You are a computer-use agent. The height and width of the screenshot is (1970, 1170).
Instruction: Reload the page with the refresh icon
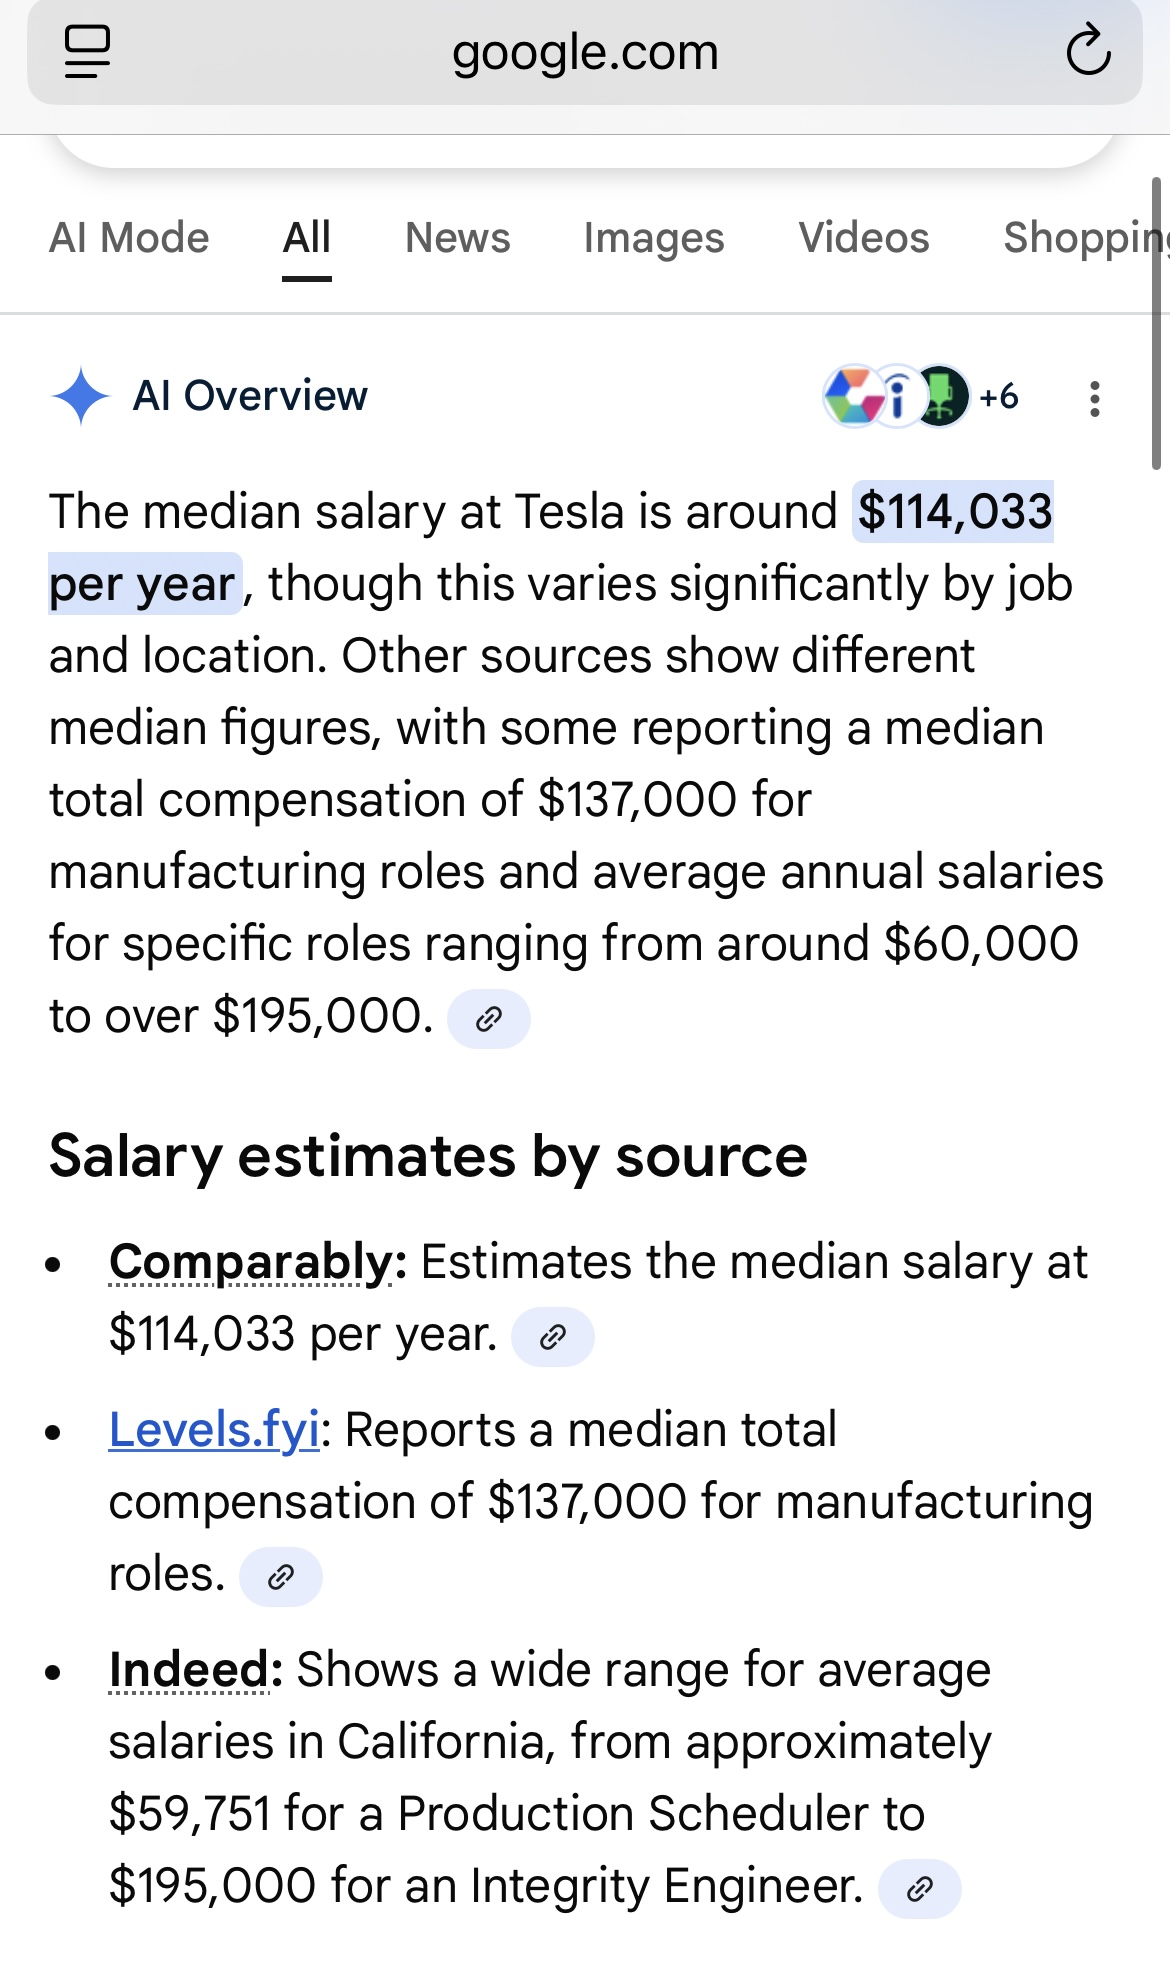[1088, 51]
